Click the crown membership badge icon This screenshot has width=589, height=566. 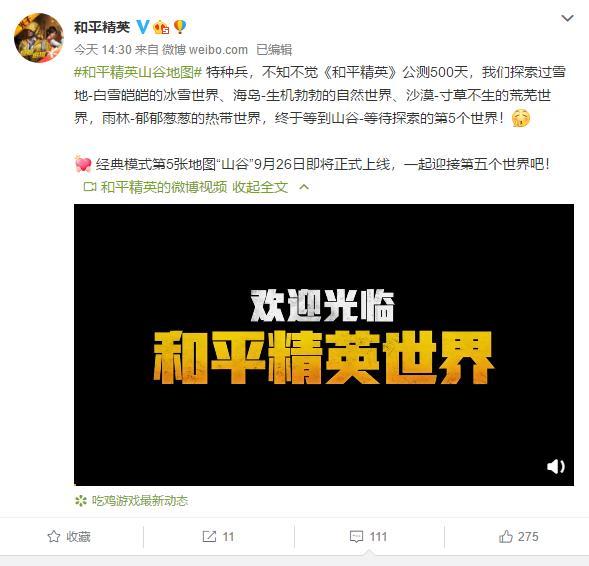pos(162,27)
